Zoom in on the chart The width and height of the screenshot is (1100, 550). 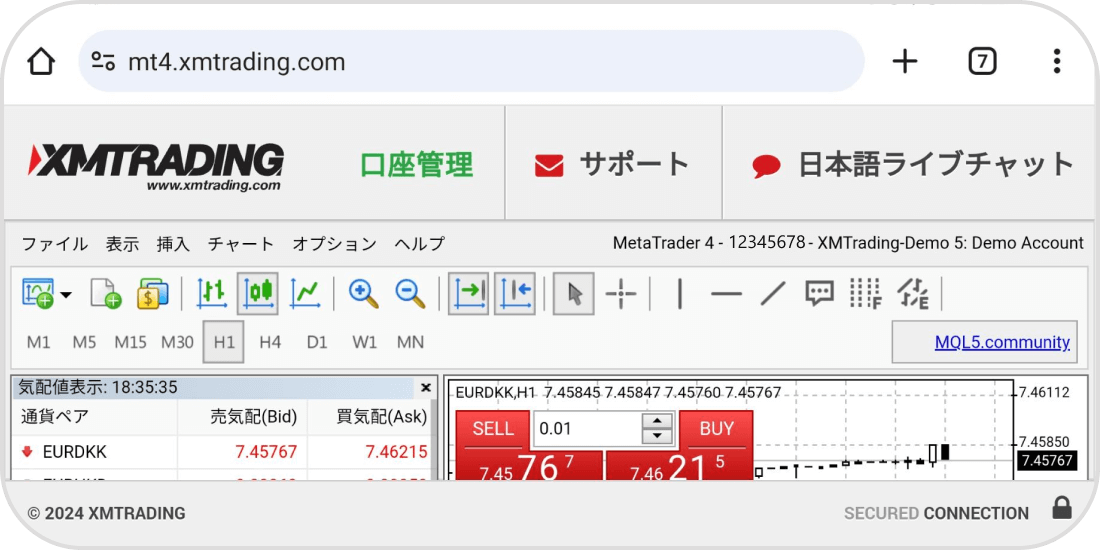tap(364, 293)
